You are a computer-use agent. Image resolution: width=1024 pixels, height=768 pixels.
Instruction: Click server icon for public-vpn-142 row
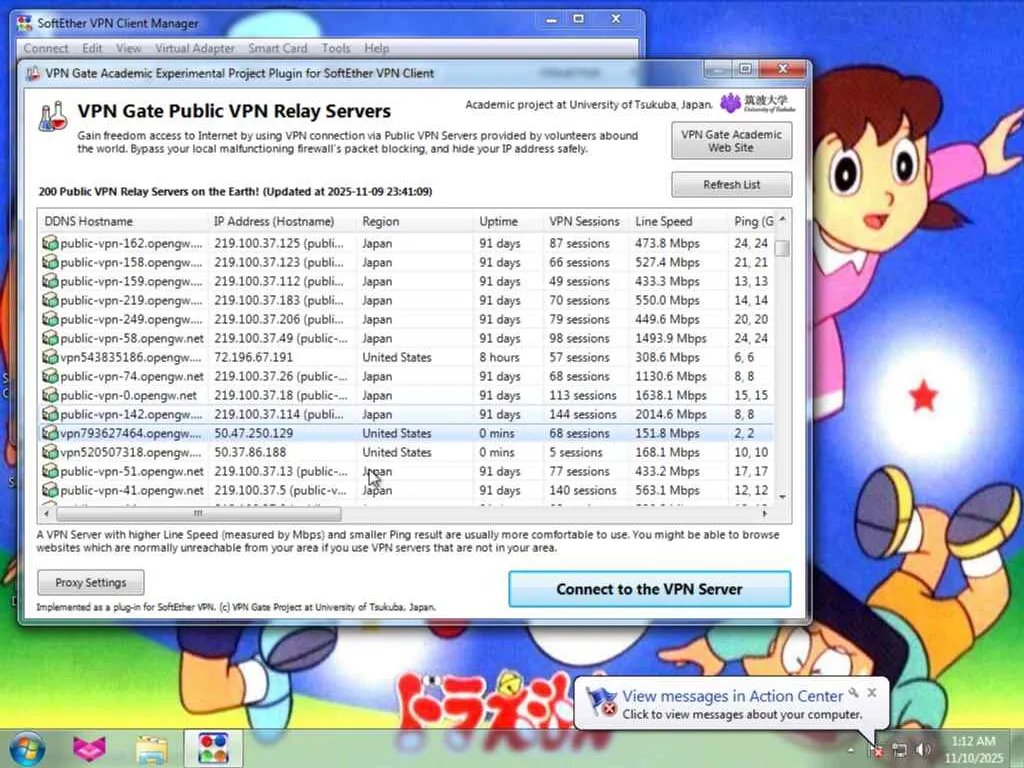click(50, 413)
